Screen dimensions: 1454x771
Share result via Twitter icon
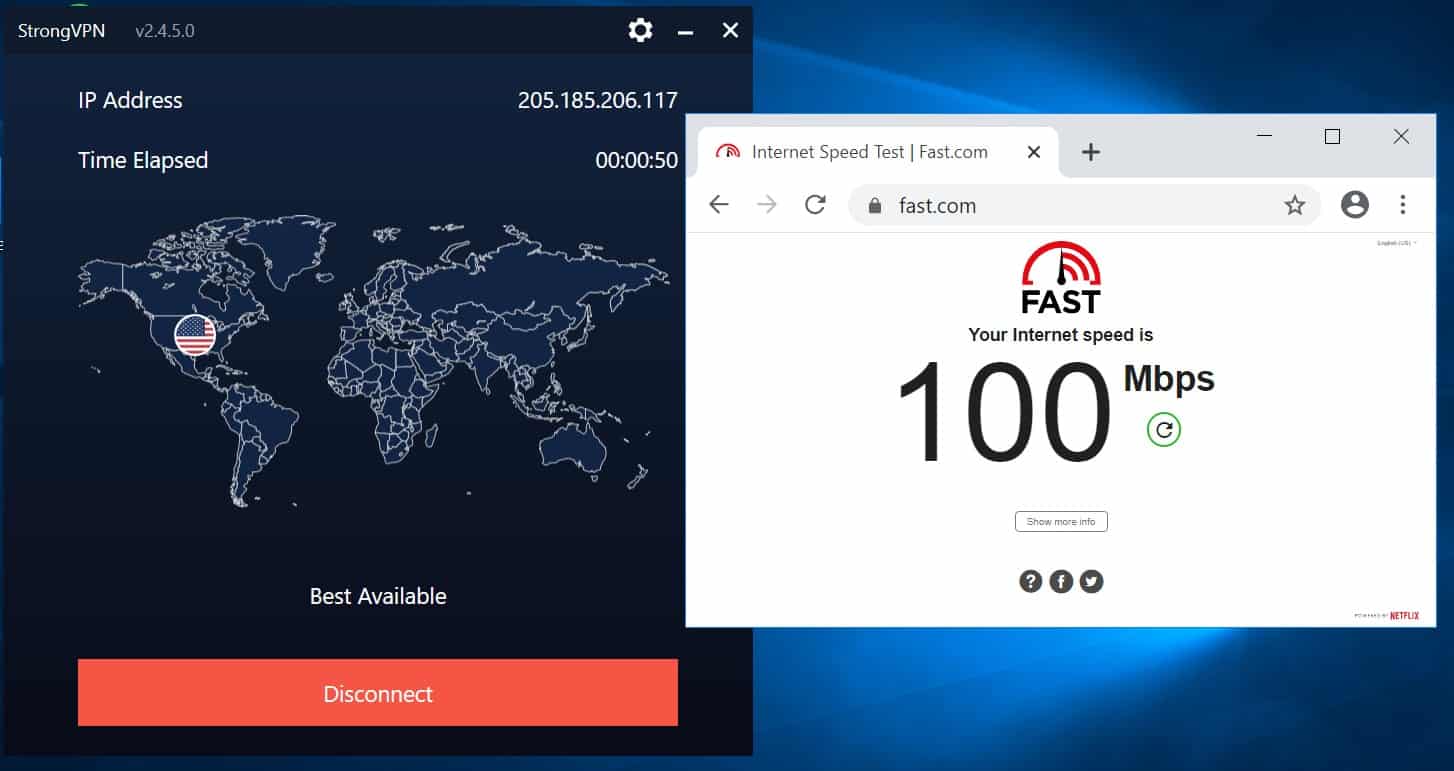[1091, 581]
